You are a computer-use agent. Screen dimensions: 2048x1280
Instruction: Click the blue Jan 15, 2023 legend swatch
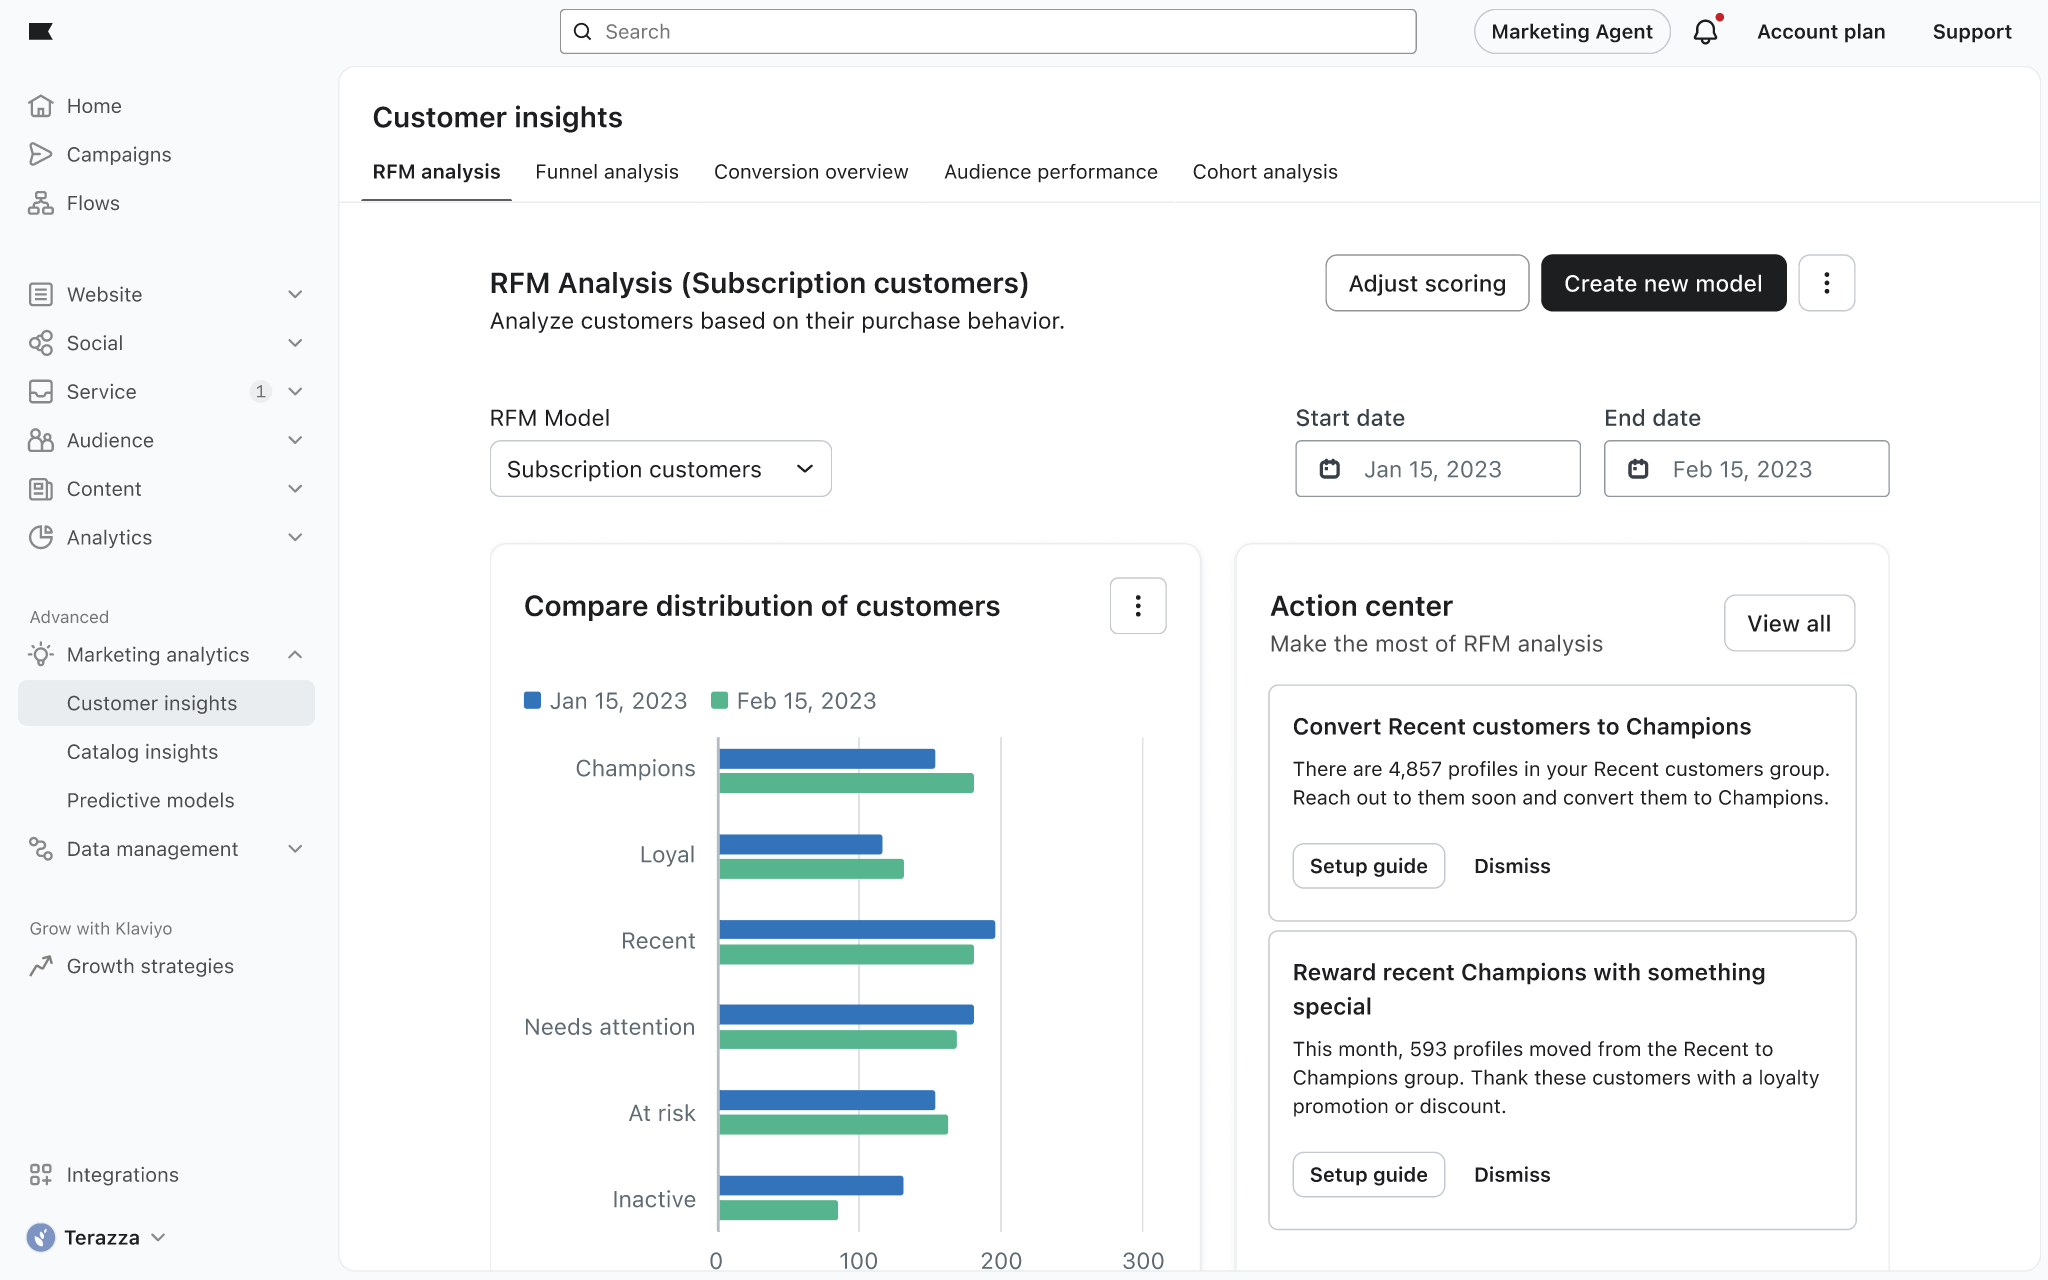tap(532, 700)
